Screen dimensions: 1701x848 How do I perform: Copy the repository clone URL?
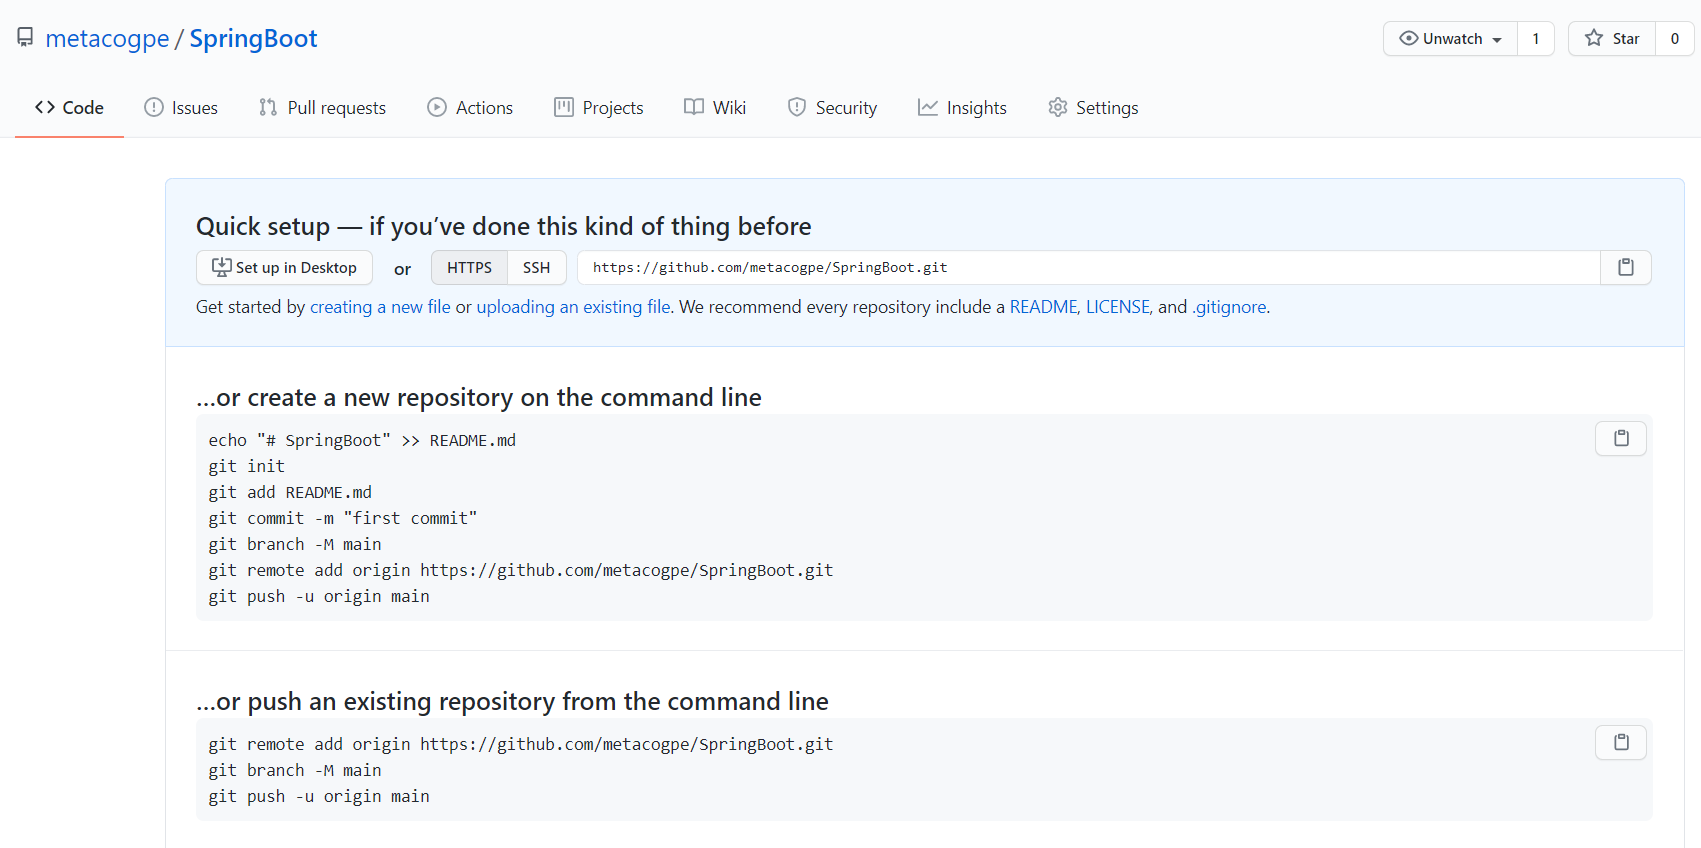[1626, 267]
